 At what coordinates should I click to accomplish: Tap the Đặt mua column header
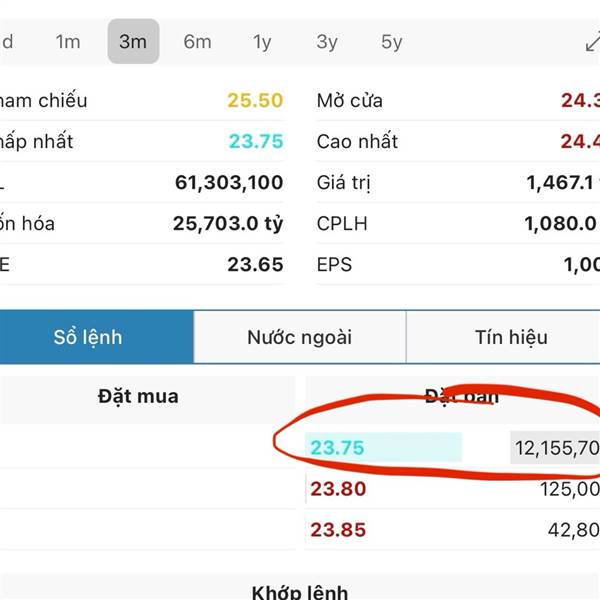point(138,396)
